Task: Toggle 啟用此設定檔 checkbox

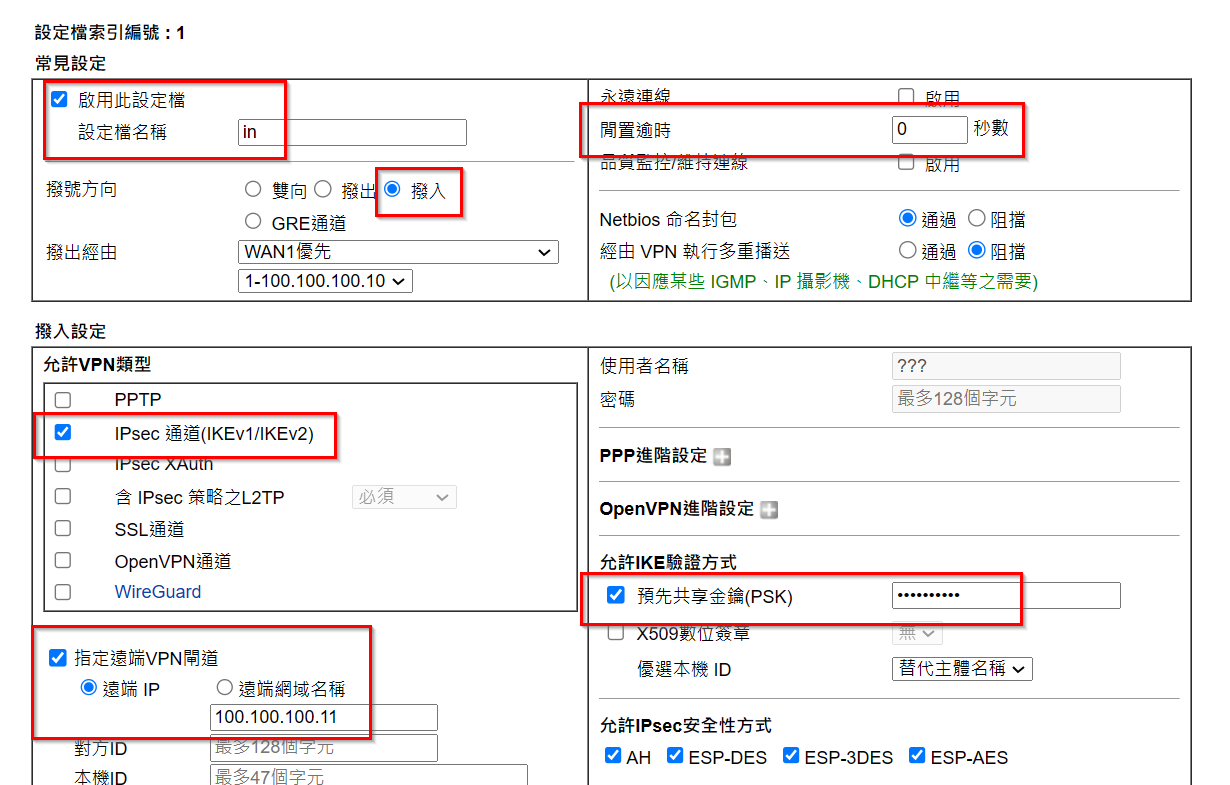Action: tap(59, 100)
